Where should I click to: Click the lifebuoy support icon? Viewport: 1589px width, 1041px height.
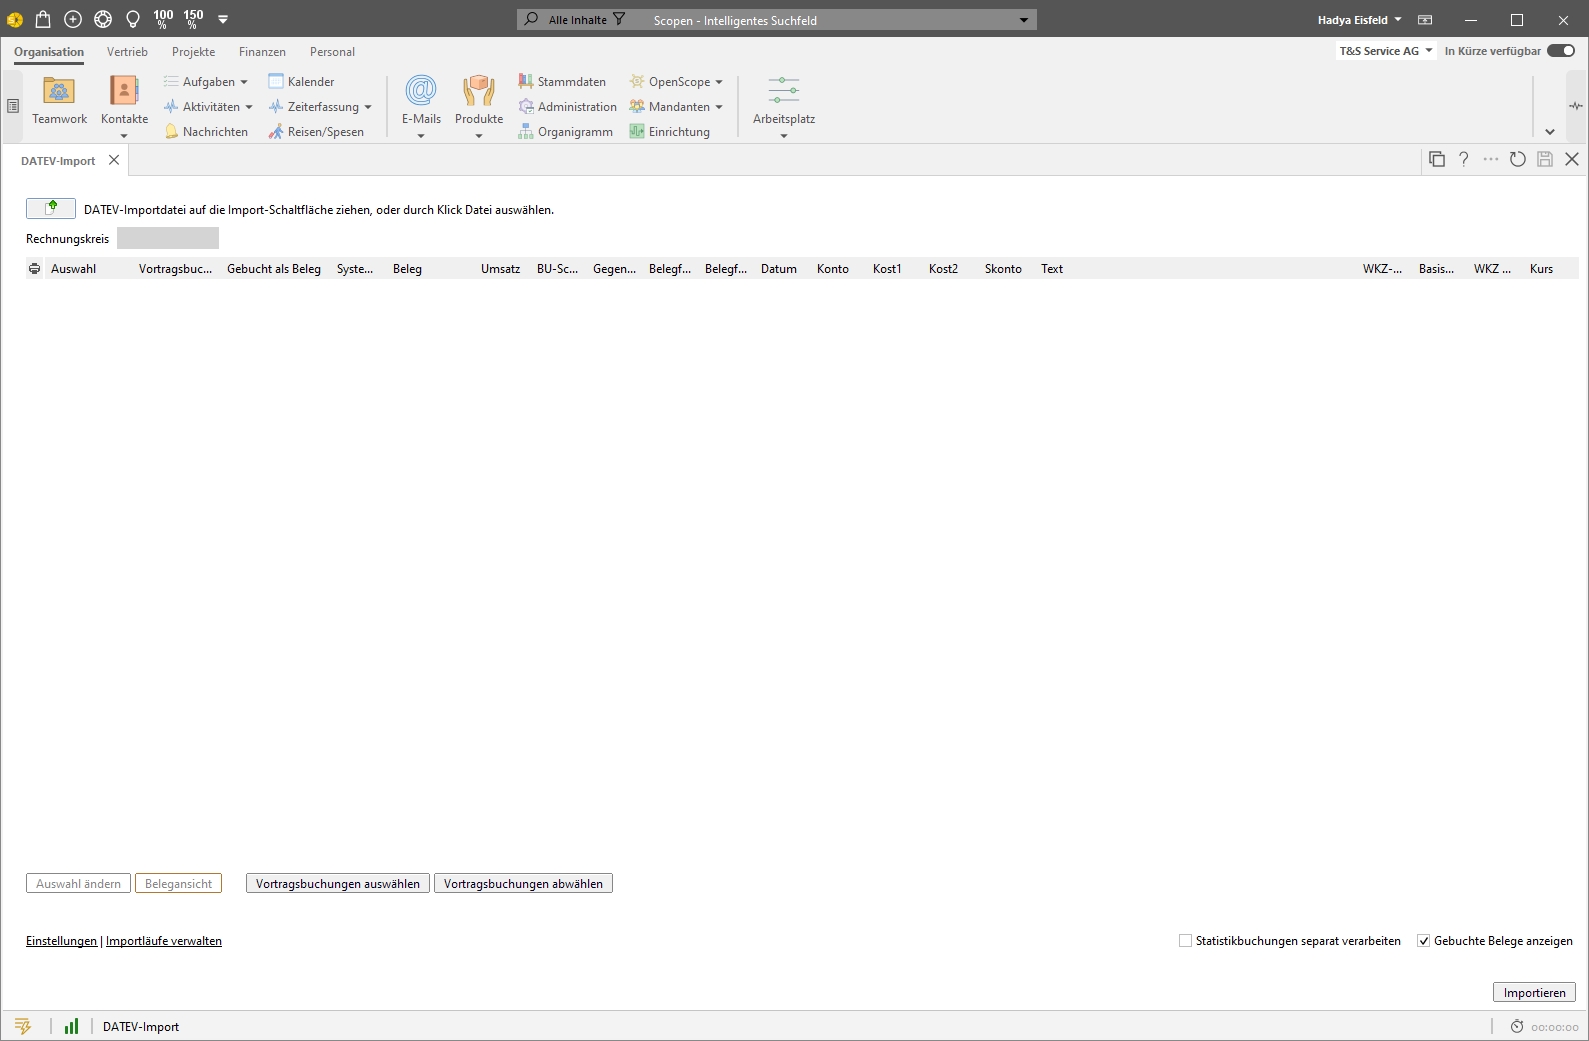coord(103,19)
